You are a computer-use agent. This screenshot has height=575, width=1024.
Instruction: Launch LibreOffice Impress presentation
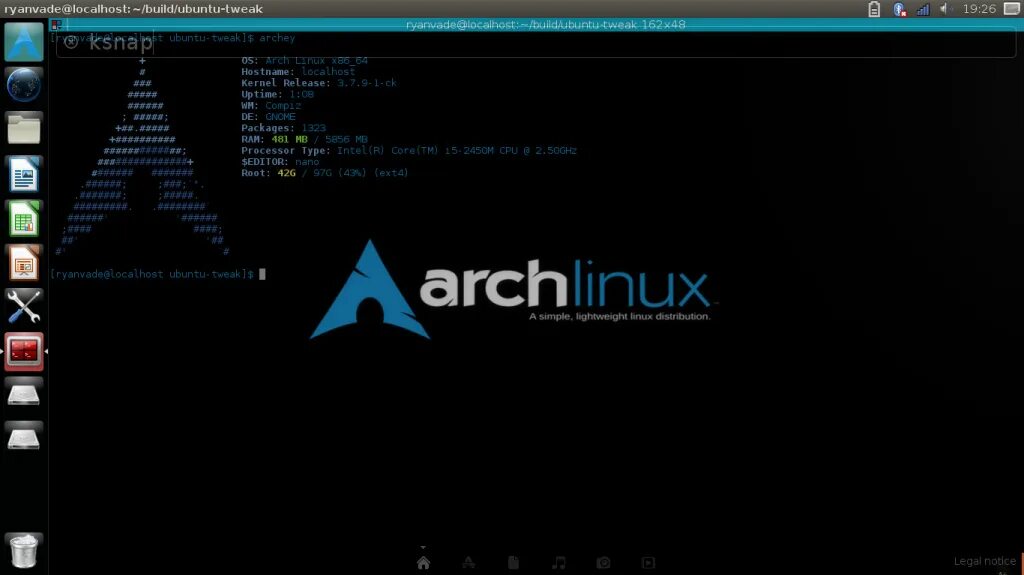tap(24, 263)
